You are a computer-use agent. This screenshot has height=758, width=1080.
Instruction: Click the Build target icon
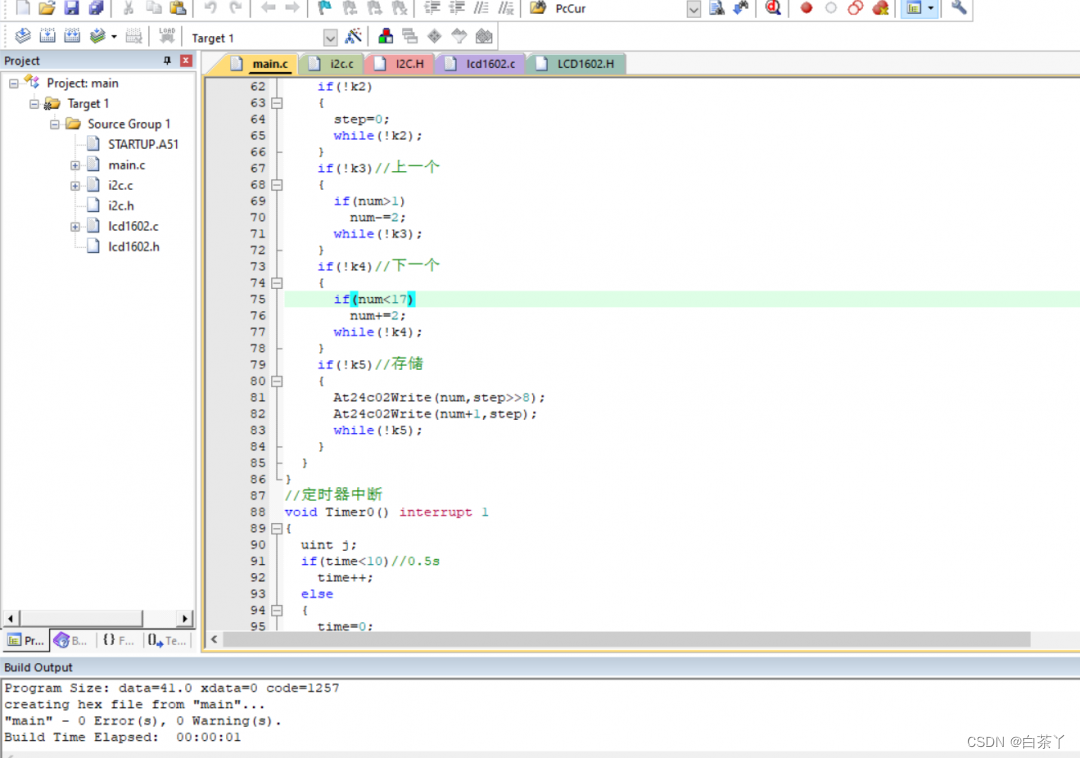click(x=47, y=37)
